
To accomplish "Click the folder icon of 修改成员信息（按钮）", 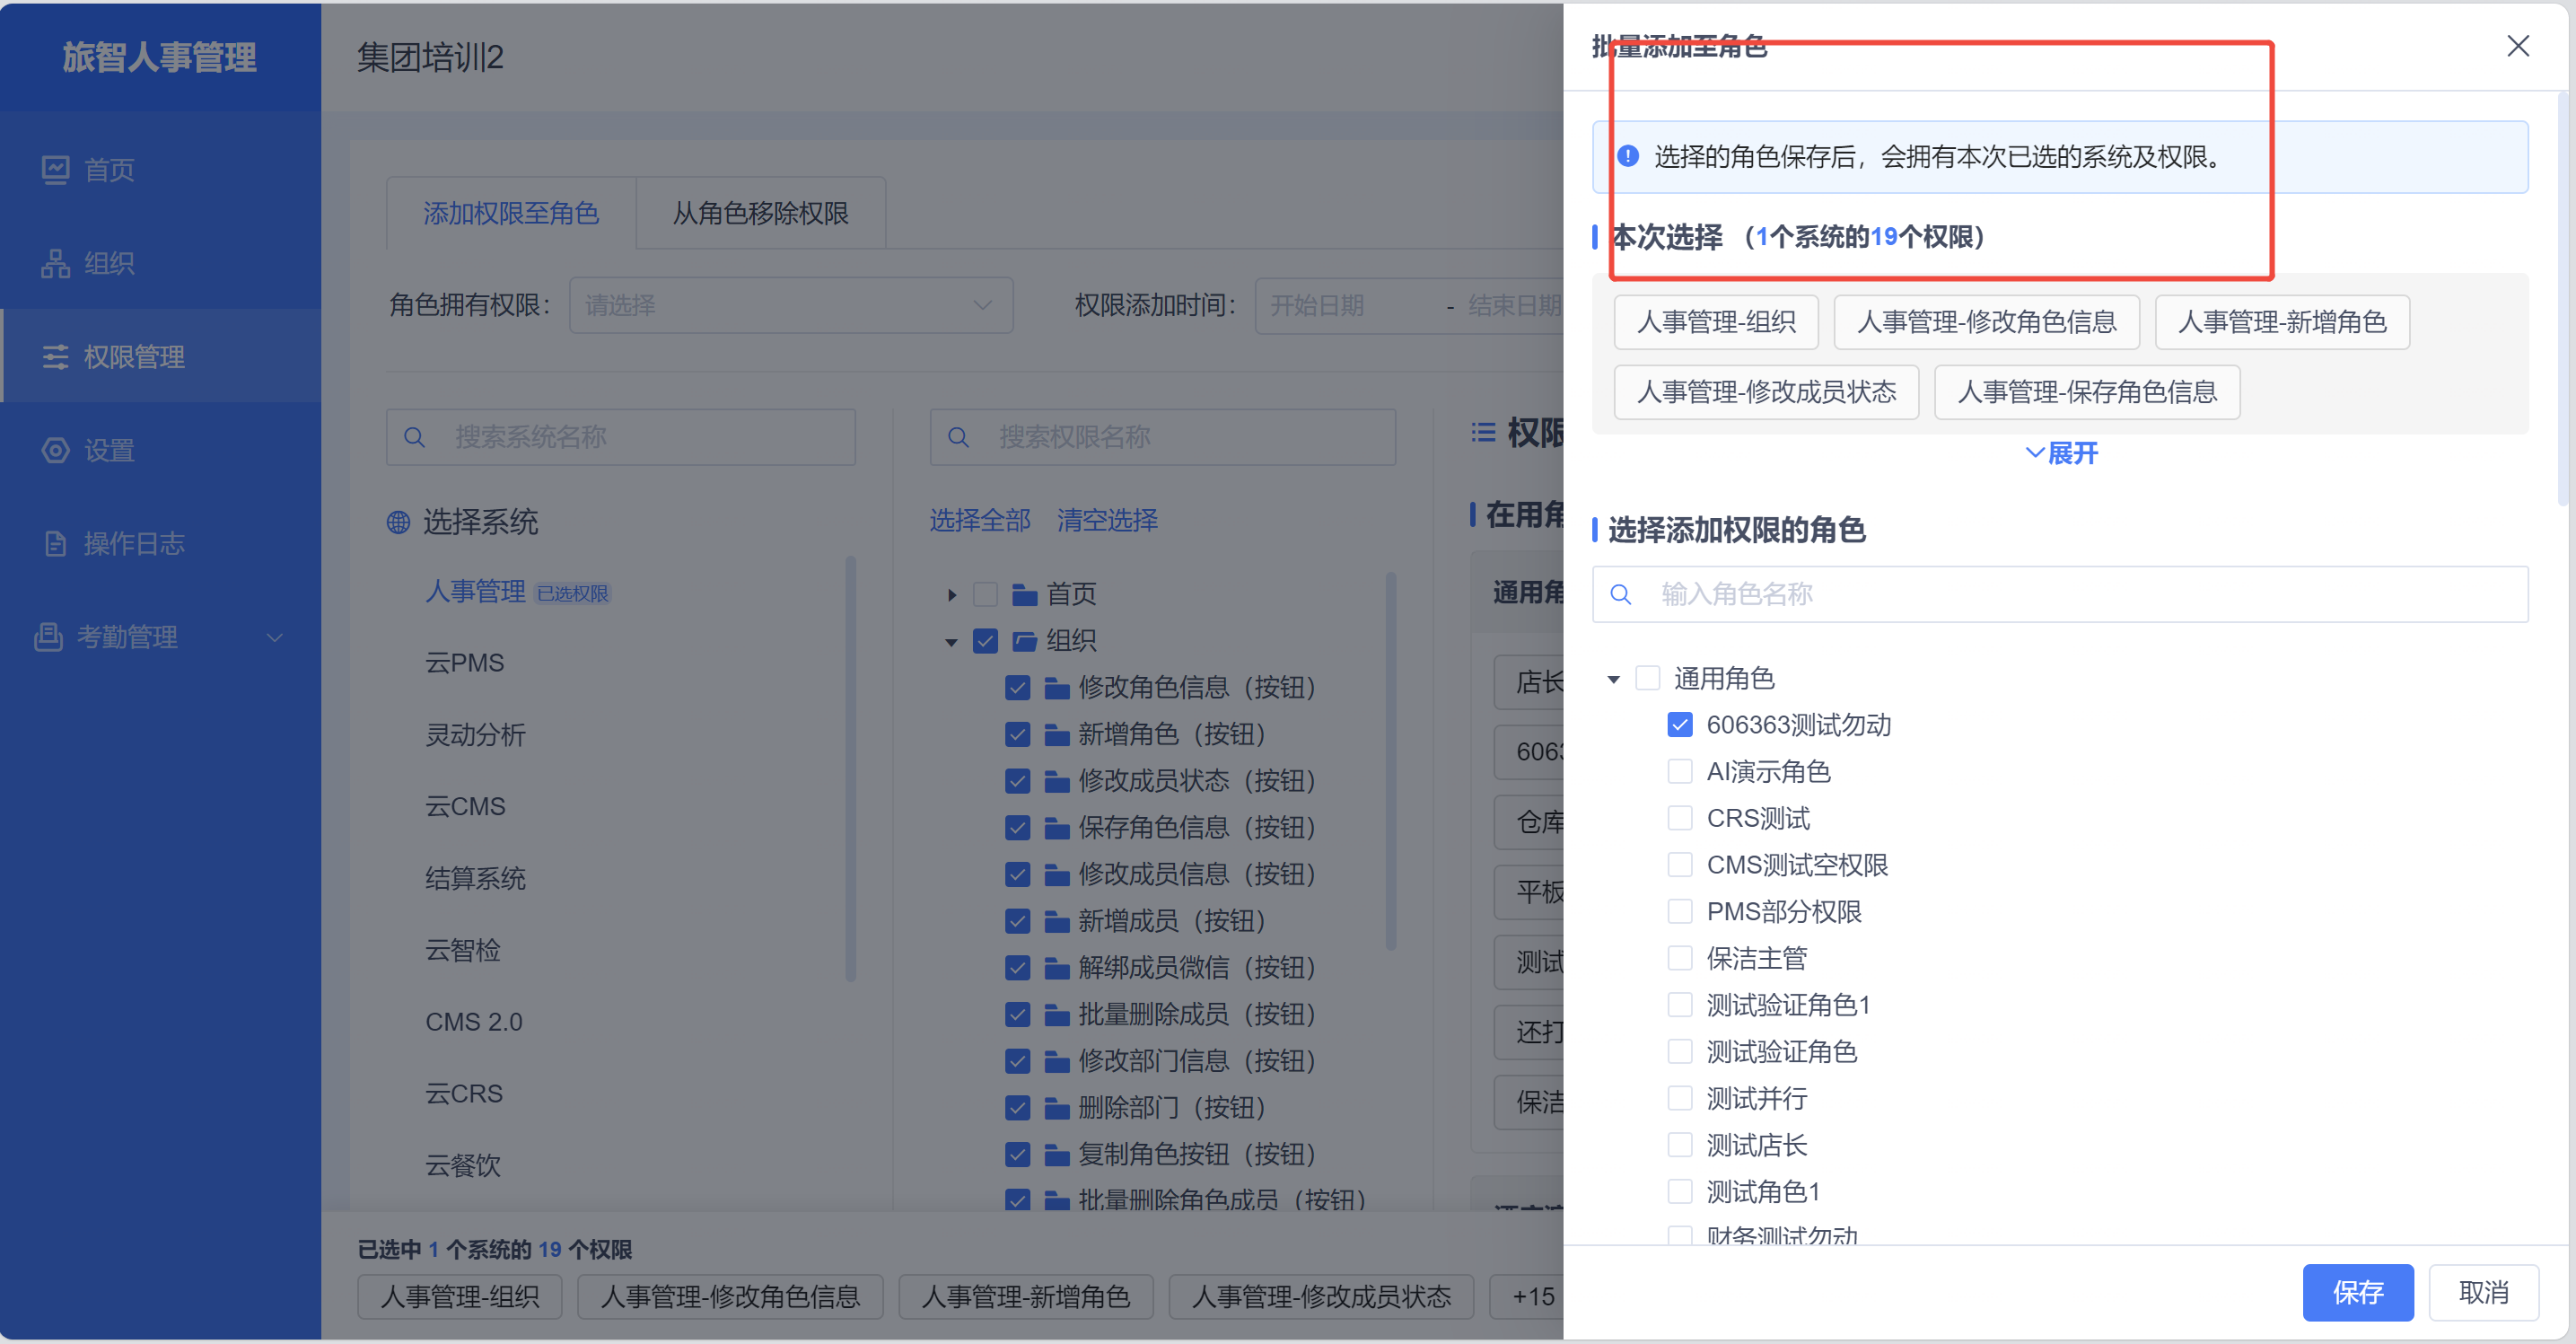I will tap(1056, 875).
